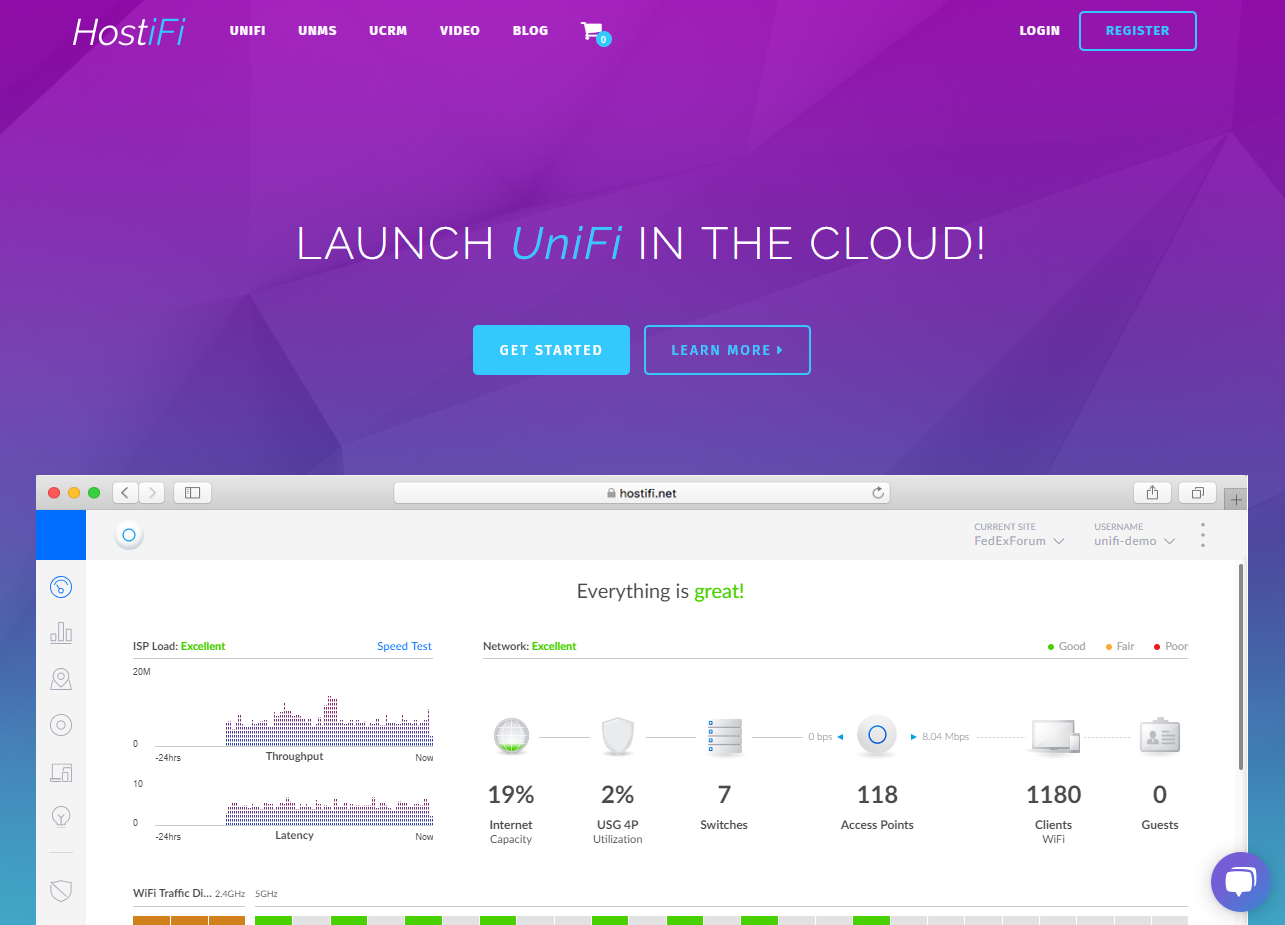Viewport: 1285px width, 925px height.
Task: Open the statistics bar chart icon
Action: [x=61, y=632]
